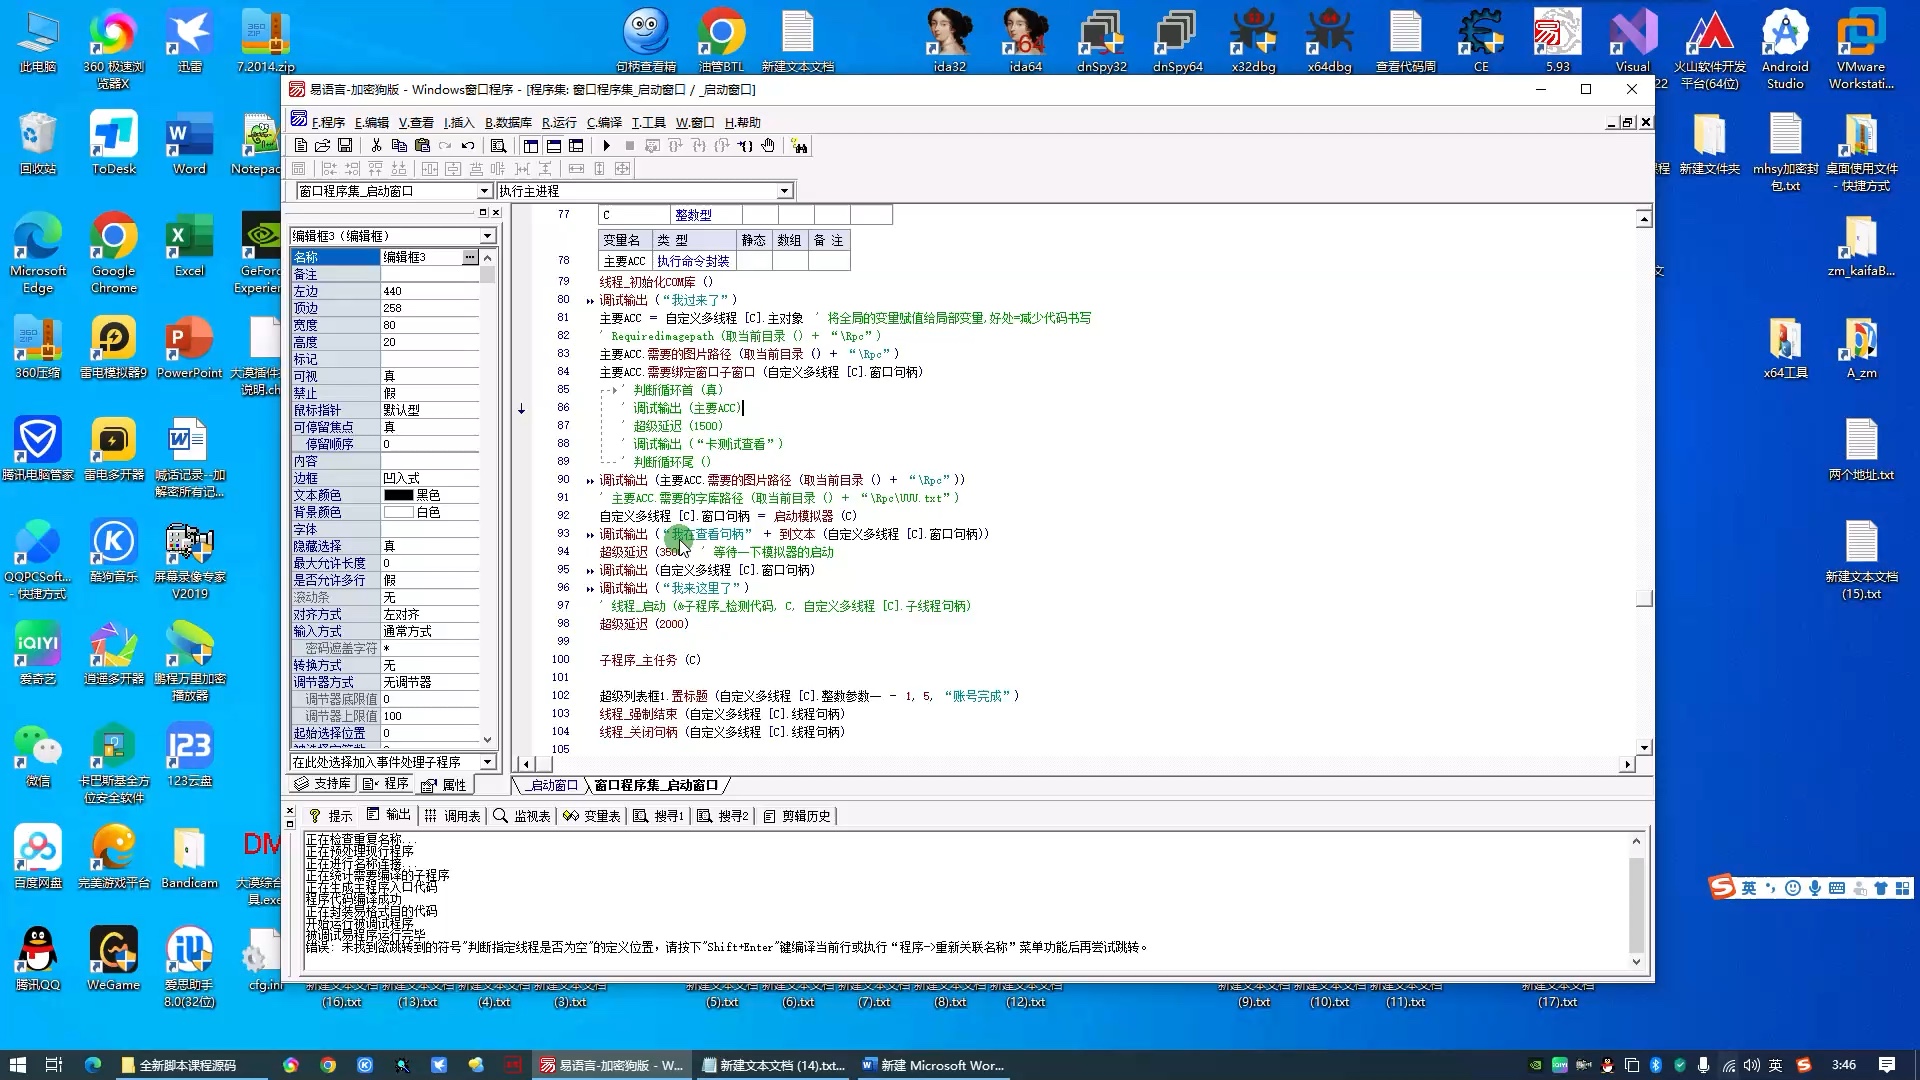Click the 文本颜色 black color swatch
This screenshot has width=1920, height=1080.
[397, 493]
